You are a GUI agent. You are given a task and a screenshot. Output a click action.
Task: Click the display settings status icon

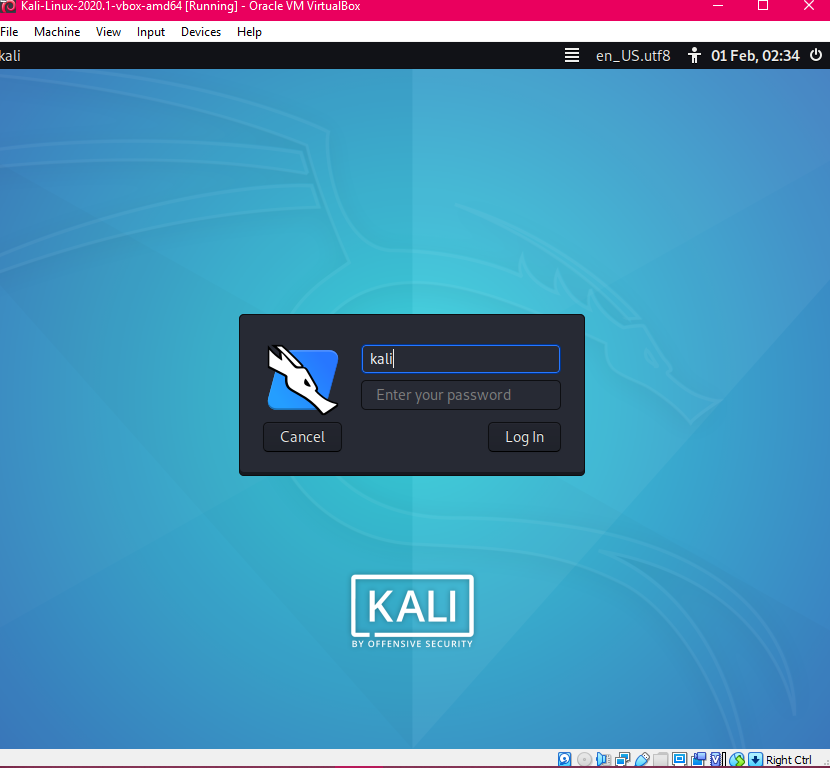[680, 759]
